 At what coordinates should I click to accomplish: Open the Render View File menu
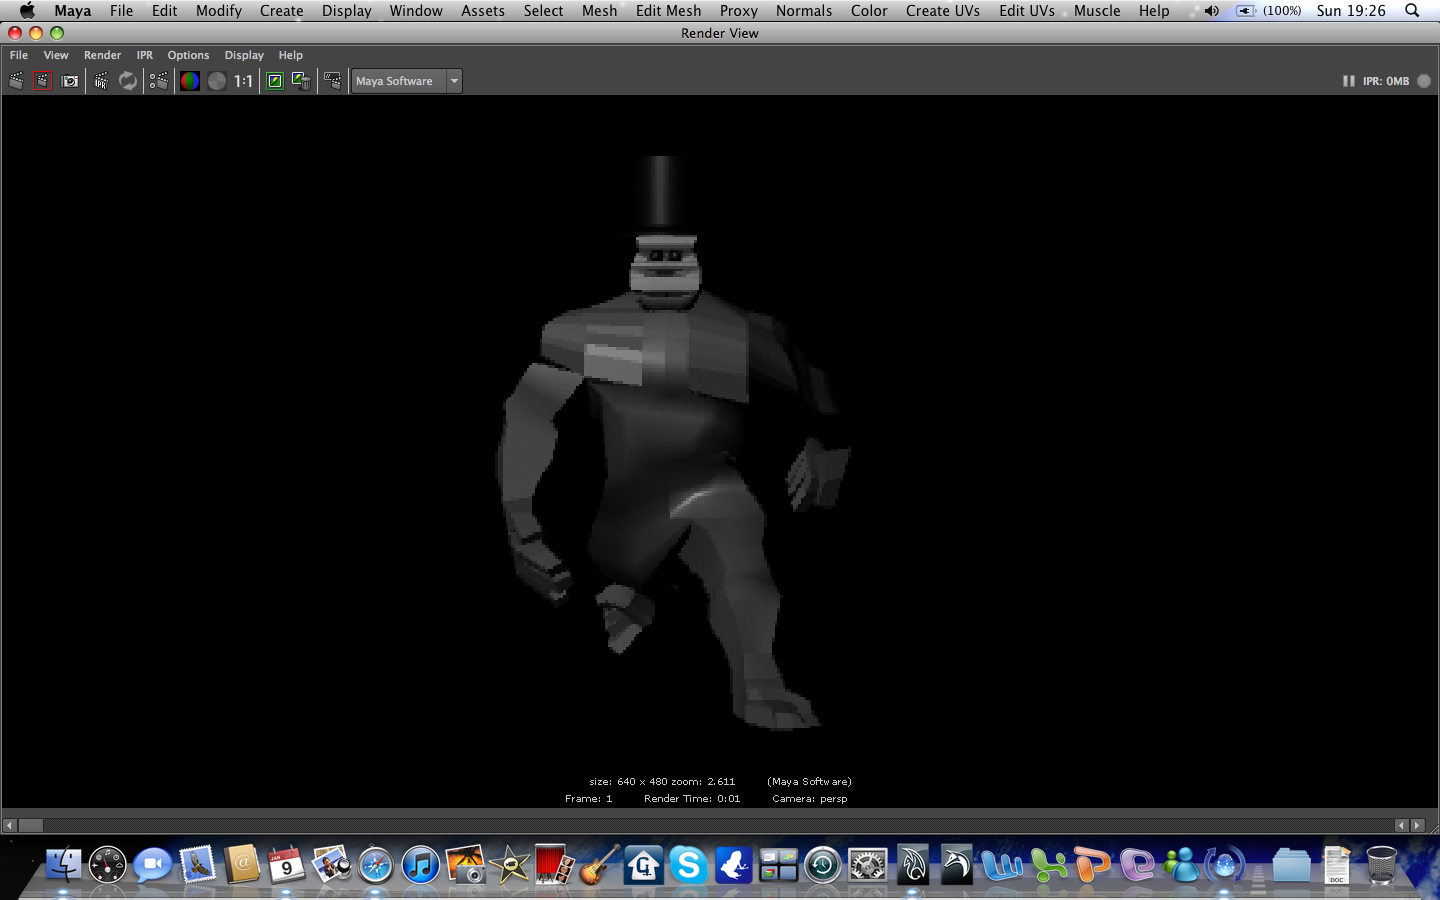coord(19,55)
